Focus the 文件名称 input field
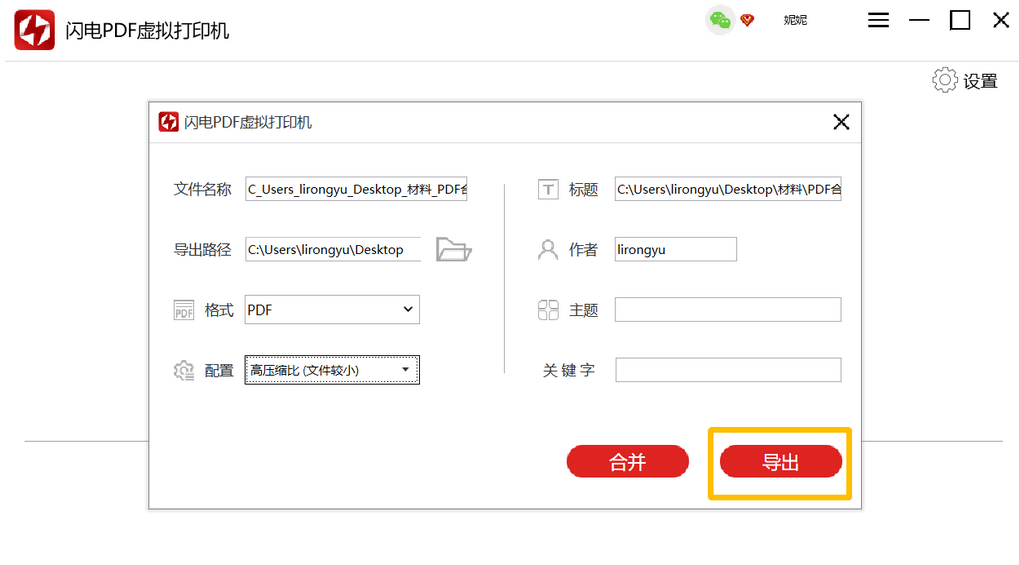The image size is (1019, 565). (356, 189)
